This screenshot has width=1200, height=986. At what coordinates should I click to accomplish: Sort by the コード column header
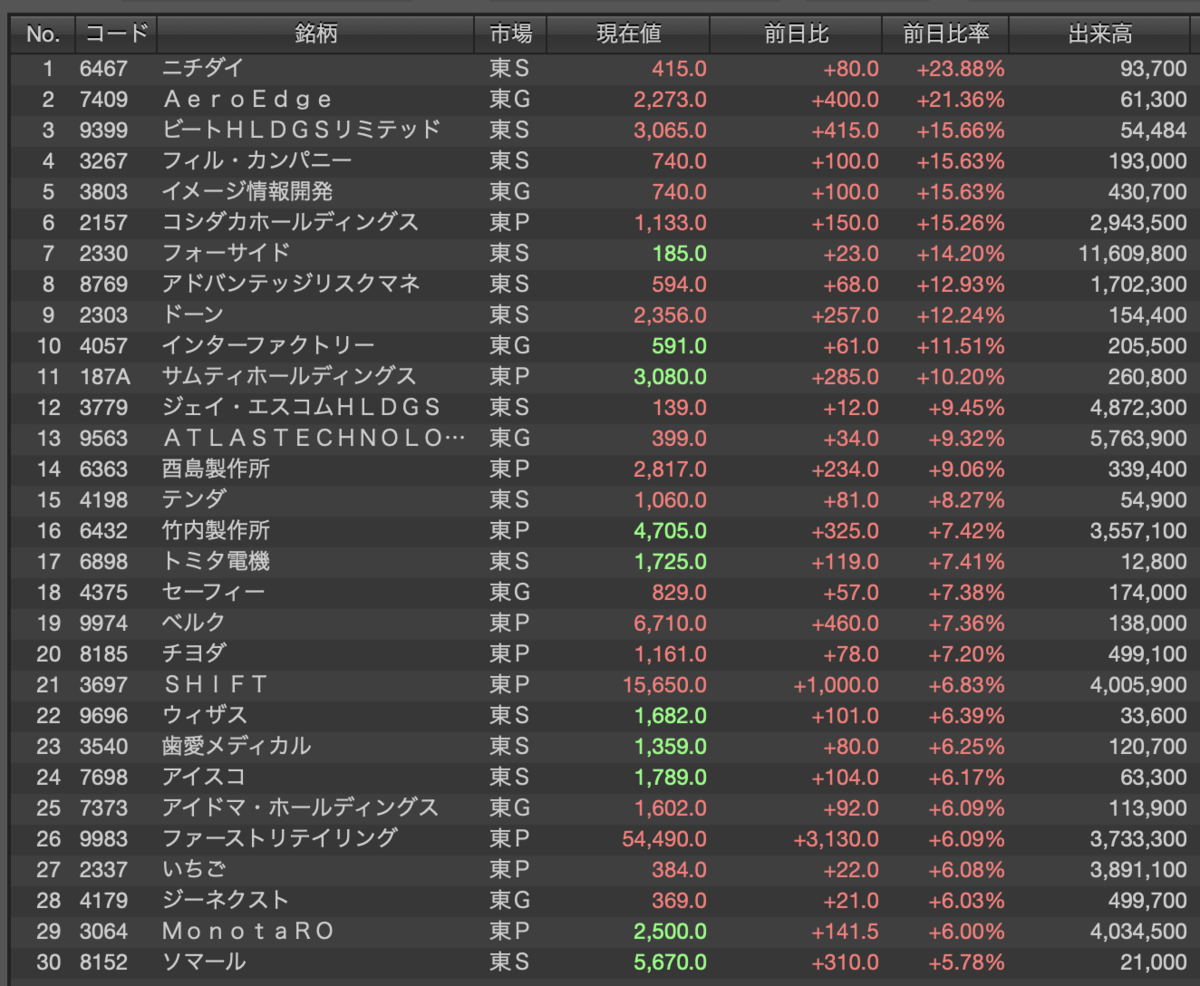116,34
